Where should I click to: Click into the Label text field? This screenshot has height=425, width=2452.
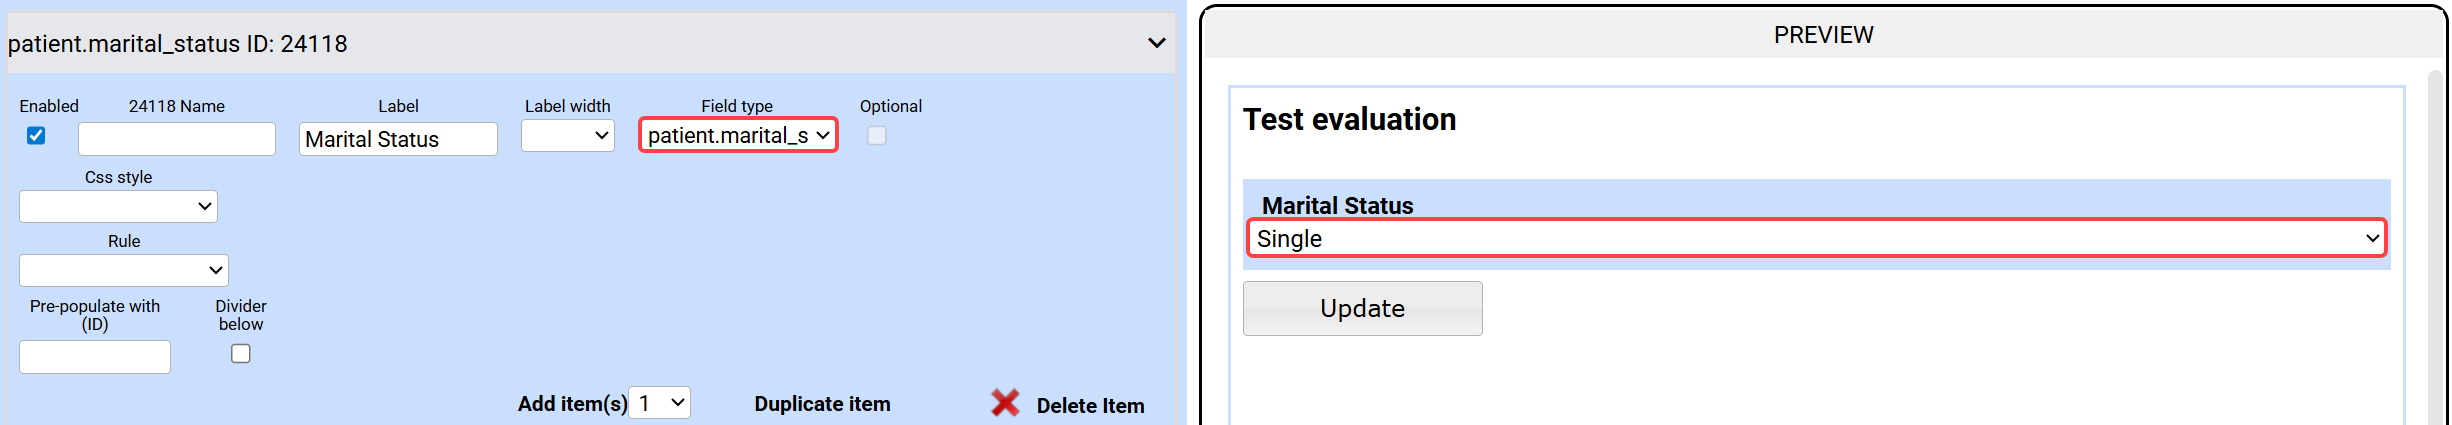click(398, 139)
